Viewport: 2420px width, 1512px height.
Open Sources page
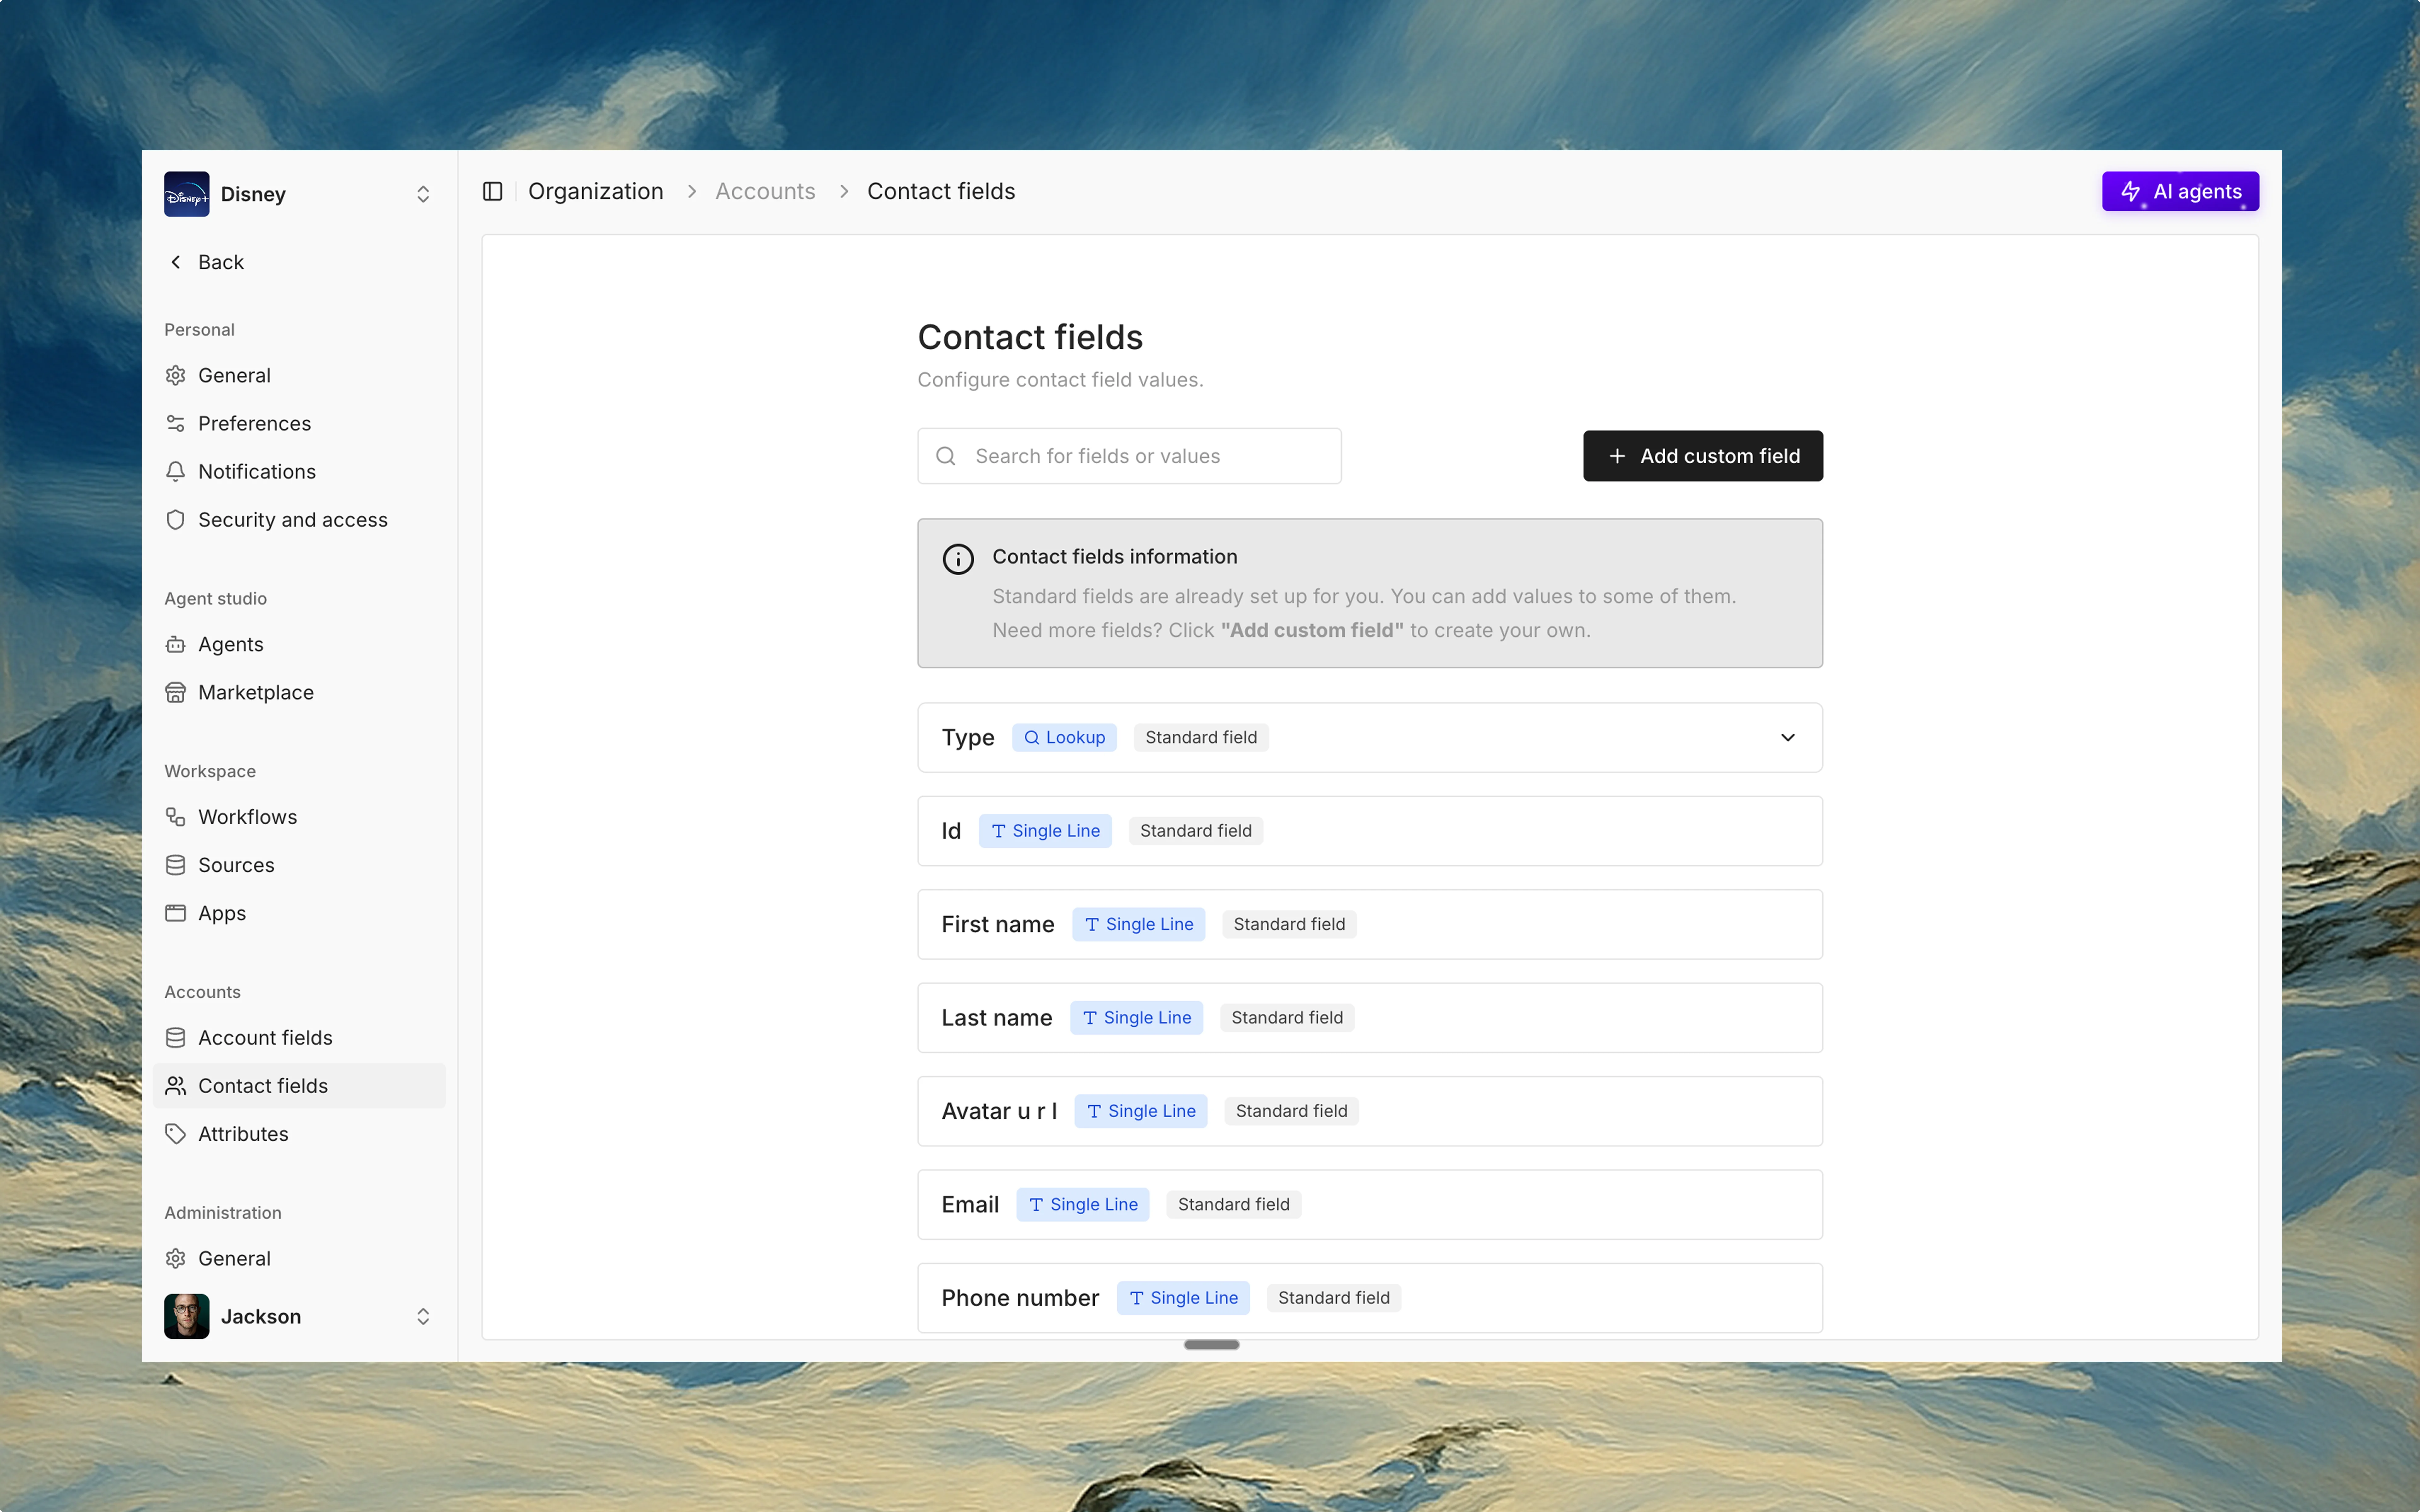click(x=299, y=865)
